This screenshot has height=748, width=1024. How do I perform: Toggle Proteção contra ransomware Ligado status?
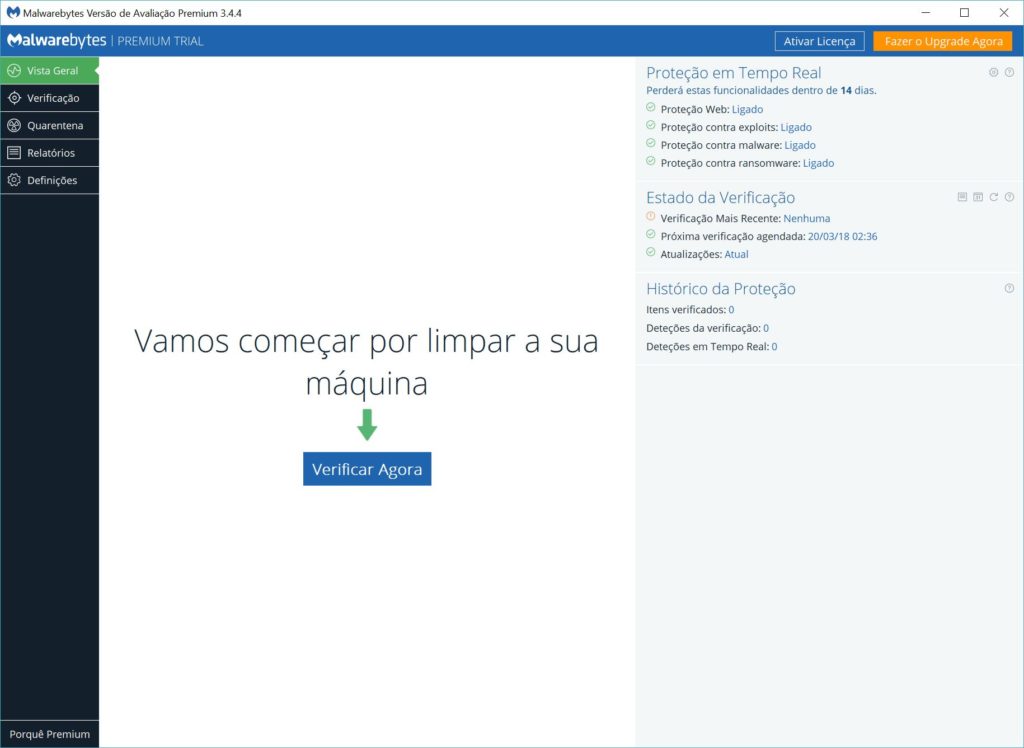click(818, 163)
